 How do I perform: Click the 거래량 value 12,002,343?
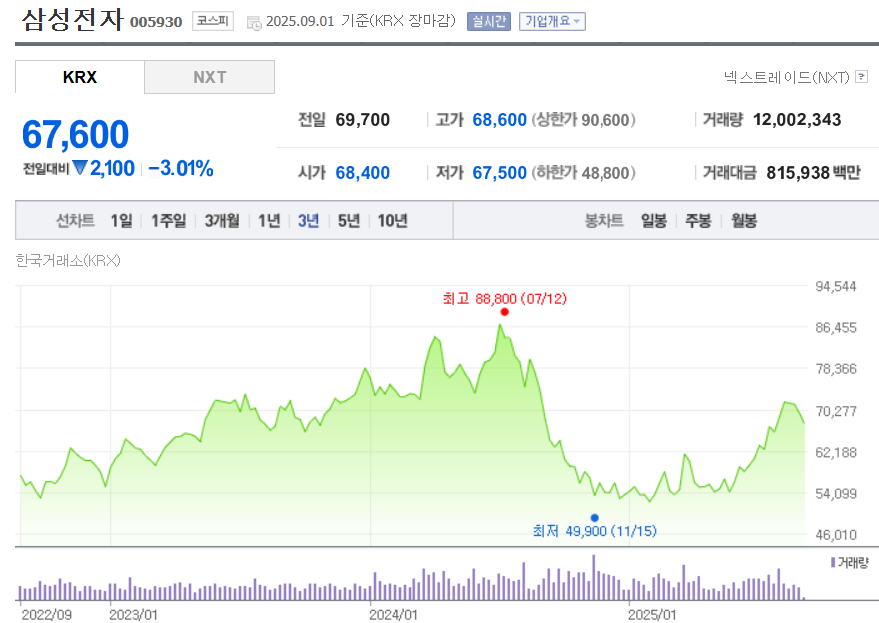pos(797,119)
